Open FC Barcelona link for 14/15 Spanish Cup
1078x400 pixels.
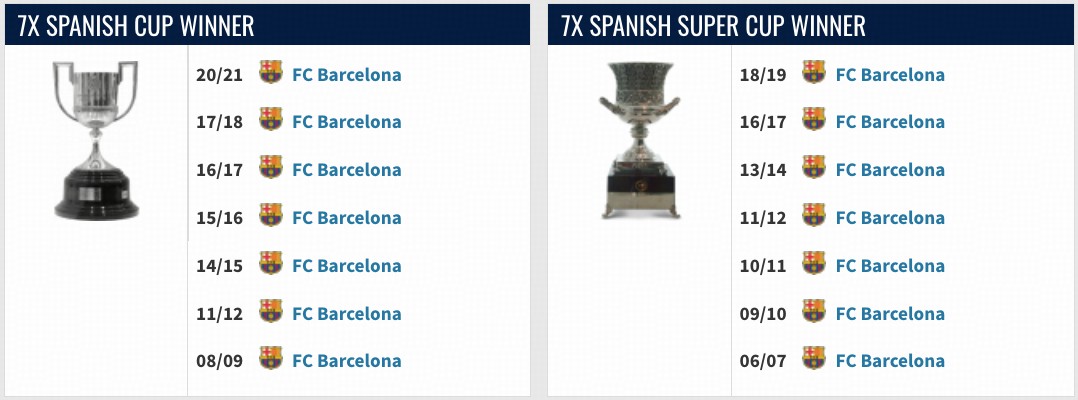(346, 266)
